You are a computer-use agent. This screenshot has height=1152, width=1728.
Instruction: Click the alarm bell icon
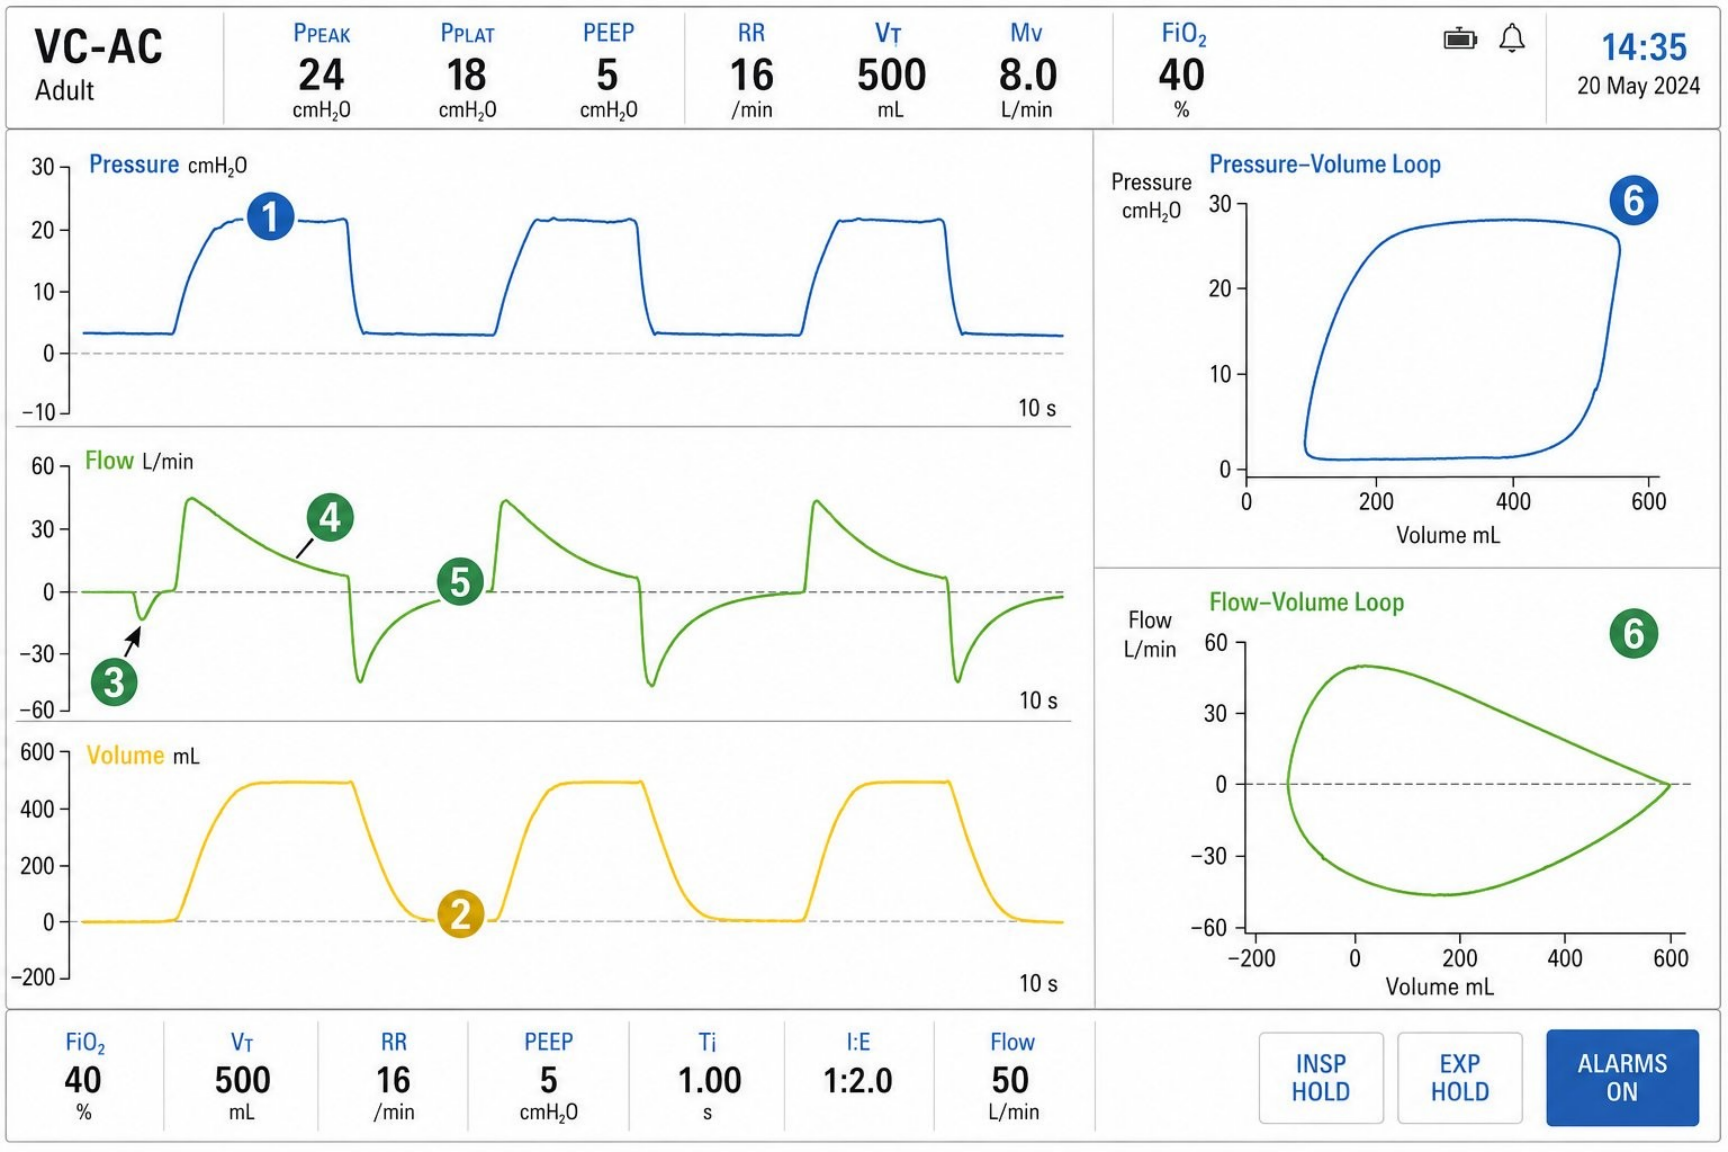pos(1512,39)
